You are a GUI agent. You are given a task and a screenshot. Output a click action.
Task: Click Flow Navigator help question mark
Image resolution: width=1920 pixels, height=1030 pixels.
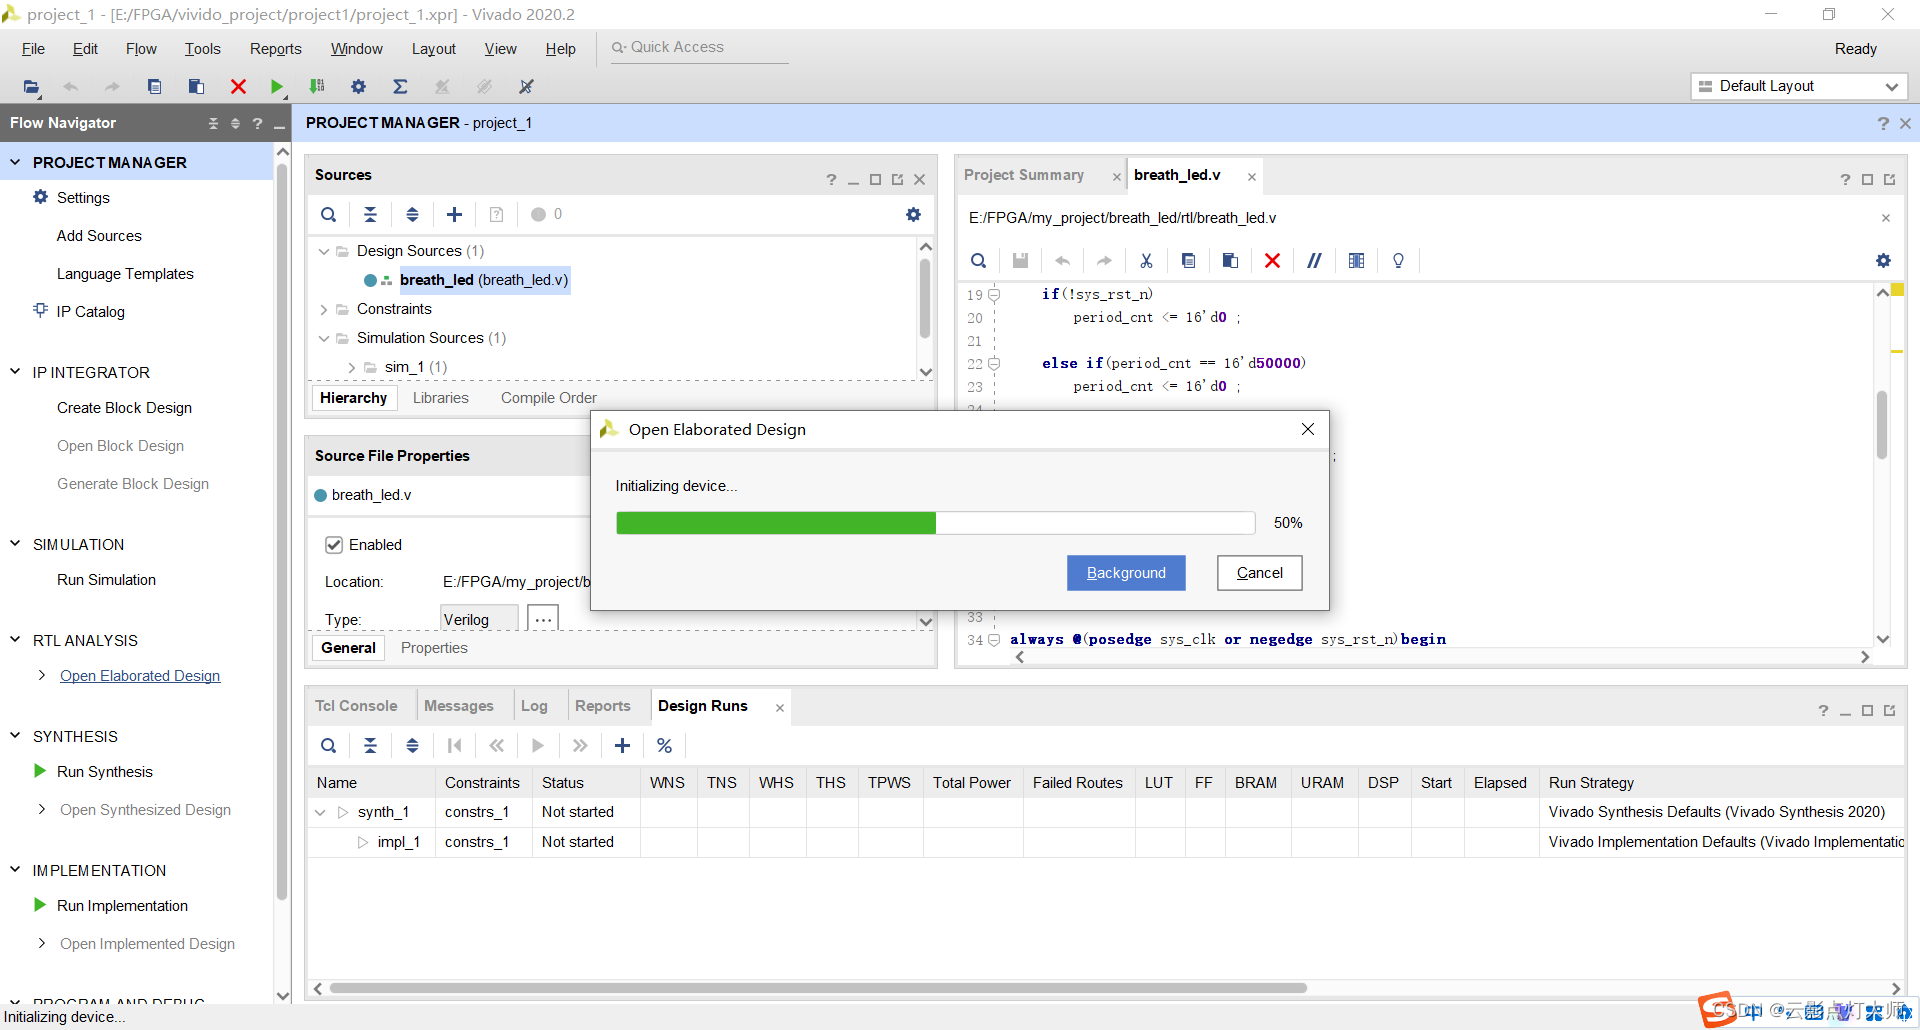tap(258, 123)
